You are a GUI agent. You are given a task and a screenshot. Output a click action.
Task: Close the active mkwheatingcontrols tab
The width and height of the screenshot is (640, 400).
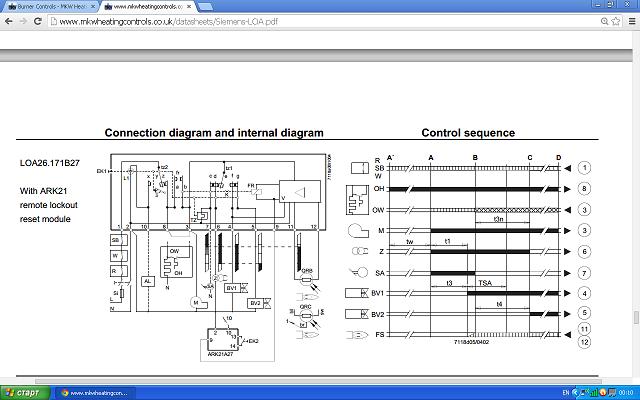pos(188,6)
